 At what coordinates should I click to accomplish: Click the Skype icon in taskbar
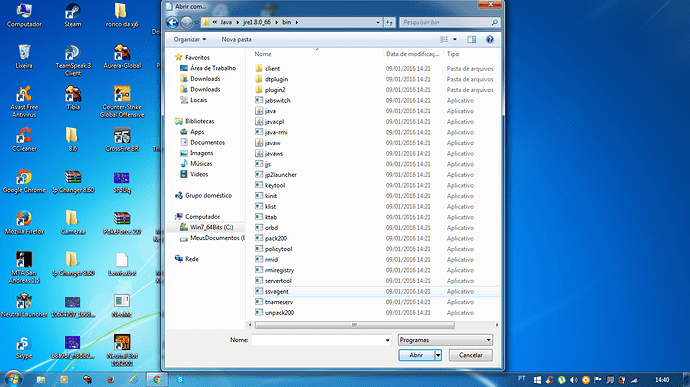point(180,379)
